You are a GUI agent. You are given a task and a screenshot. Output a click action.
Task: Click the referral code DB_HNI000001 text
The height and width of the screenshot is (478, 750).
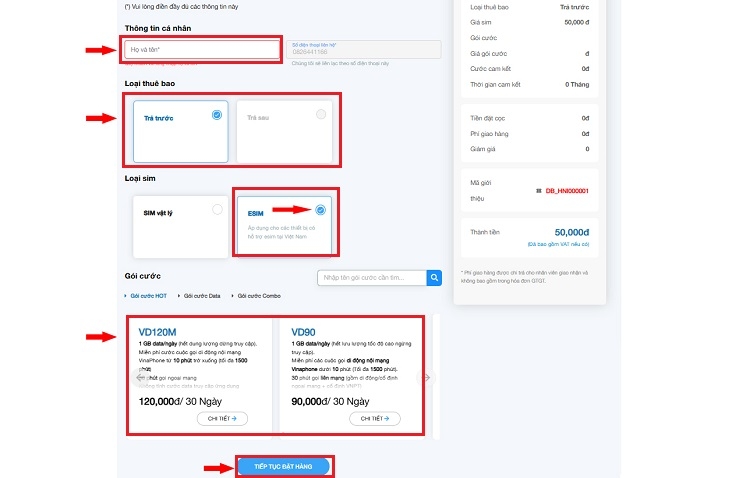[566, 190]
